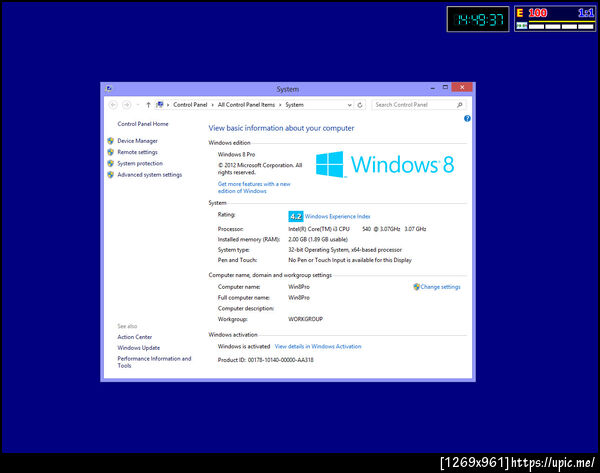Click System protection shield icon
This screenshot has width=600, height=473.
tap(111, 163)
